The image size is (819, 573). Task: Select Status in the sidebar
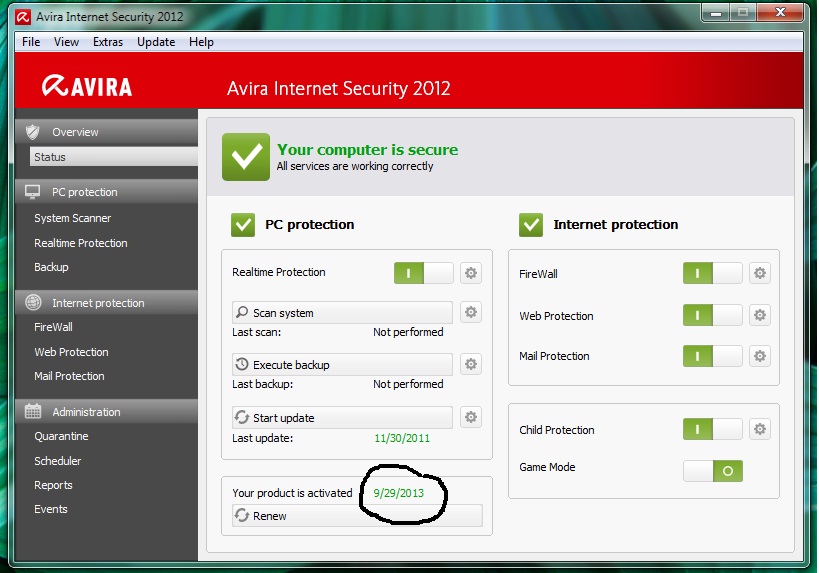tap(113, 157)
